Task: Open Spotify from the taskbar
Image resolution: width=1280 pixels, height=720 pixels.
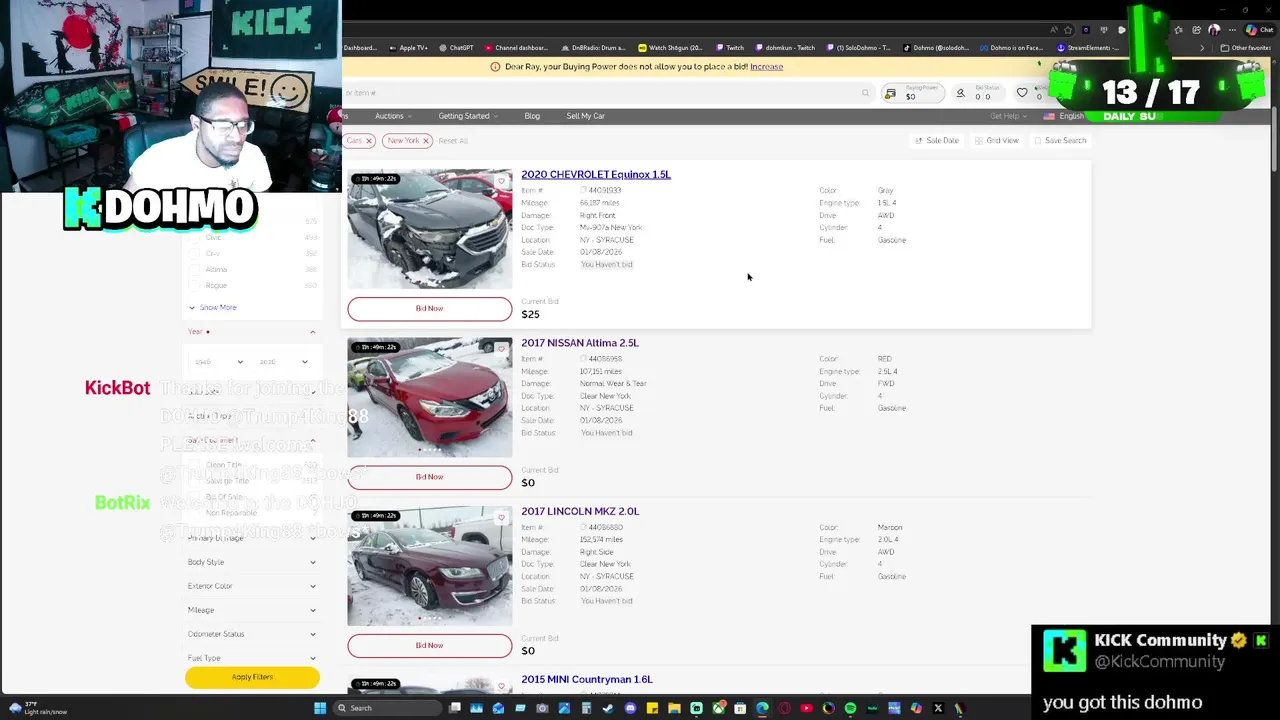Action: tap(850, 708)
